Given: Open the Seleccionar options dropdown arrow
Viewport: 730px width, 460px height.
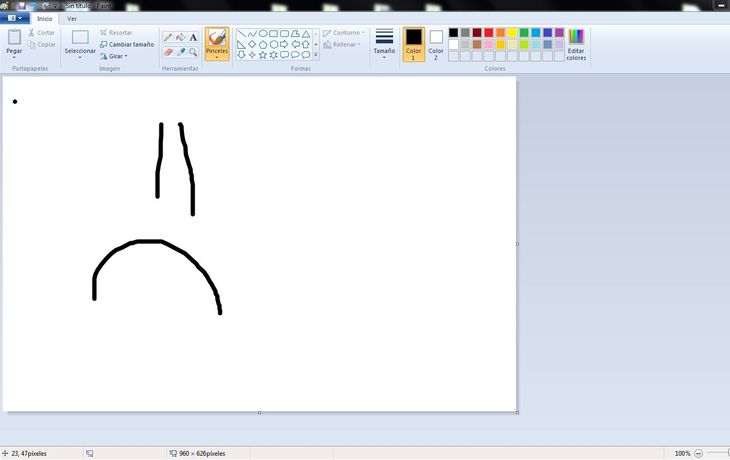Looking at the screenshot, I should pyautogui.click(x=80, y=57).
